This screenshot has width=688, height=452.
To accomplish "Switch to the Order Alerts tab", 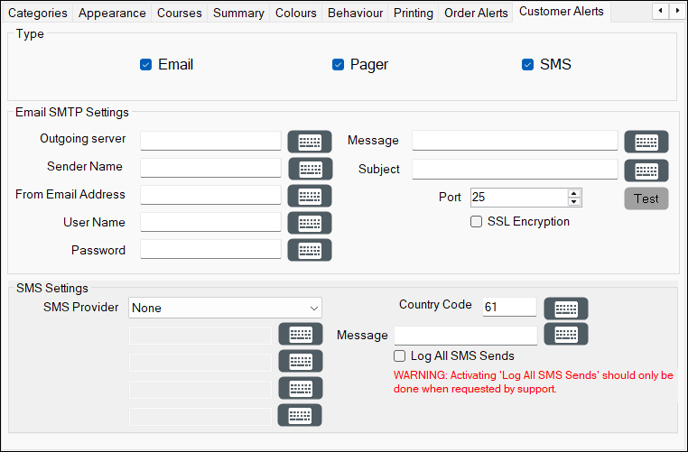I will [x=476, y=13].
